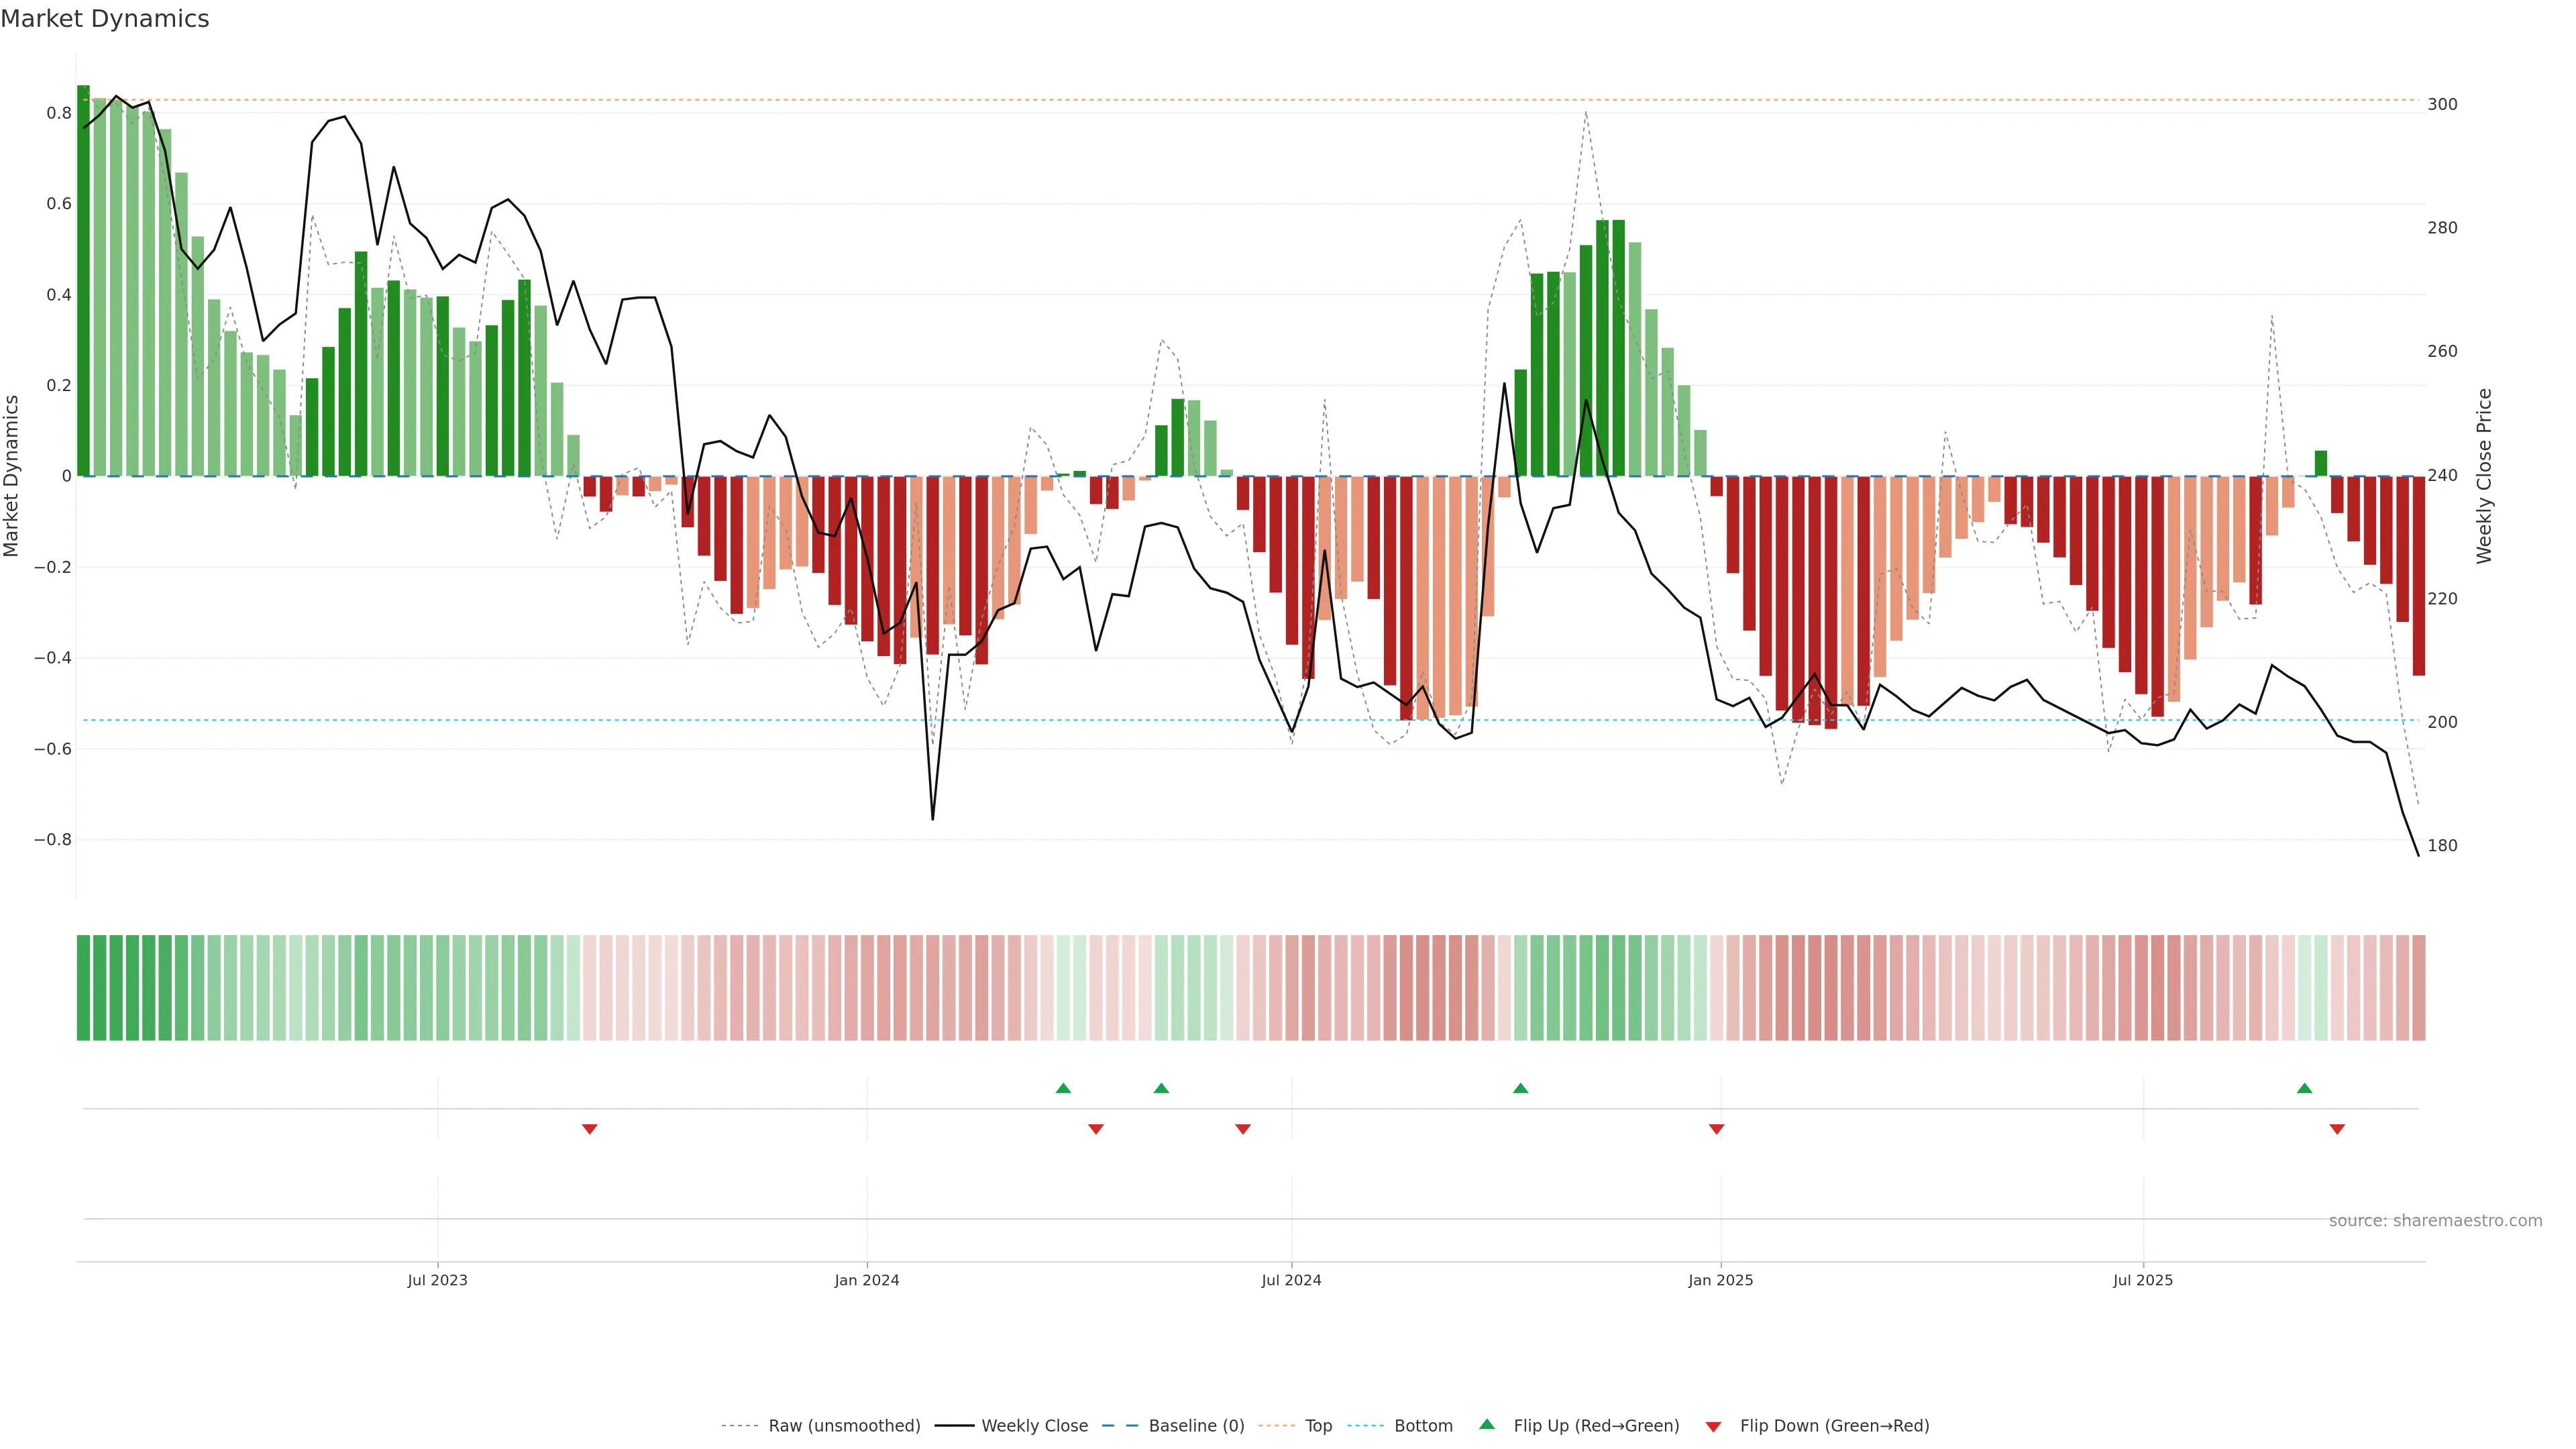
Task: Click the first red flip-down marker after Jul 2023
Action: point(590,1129)
